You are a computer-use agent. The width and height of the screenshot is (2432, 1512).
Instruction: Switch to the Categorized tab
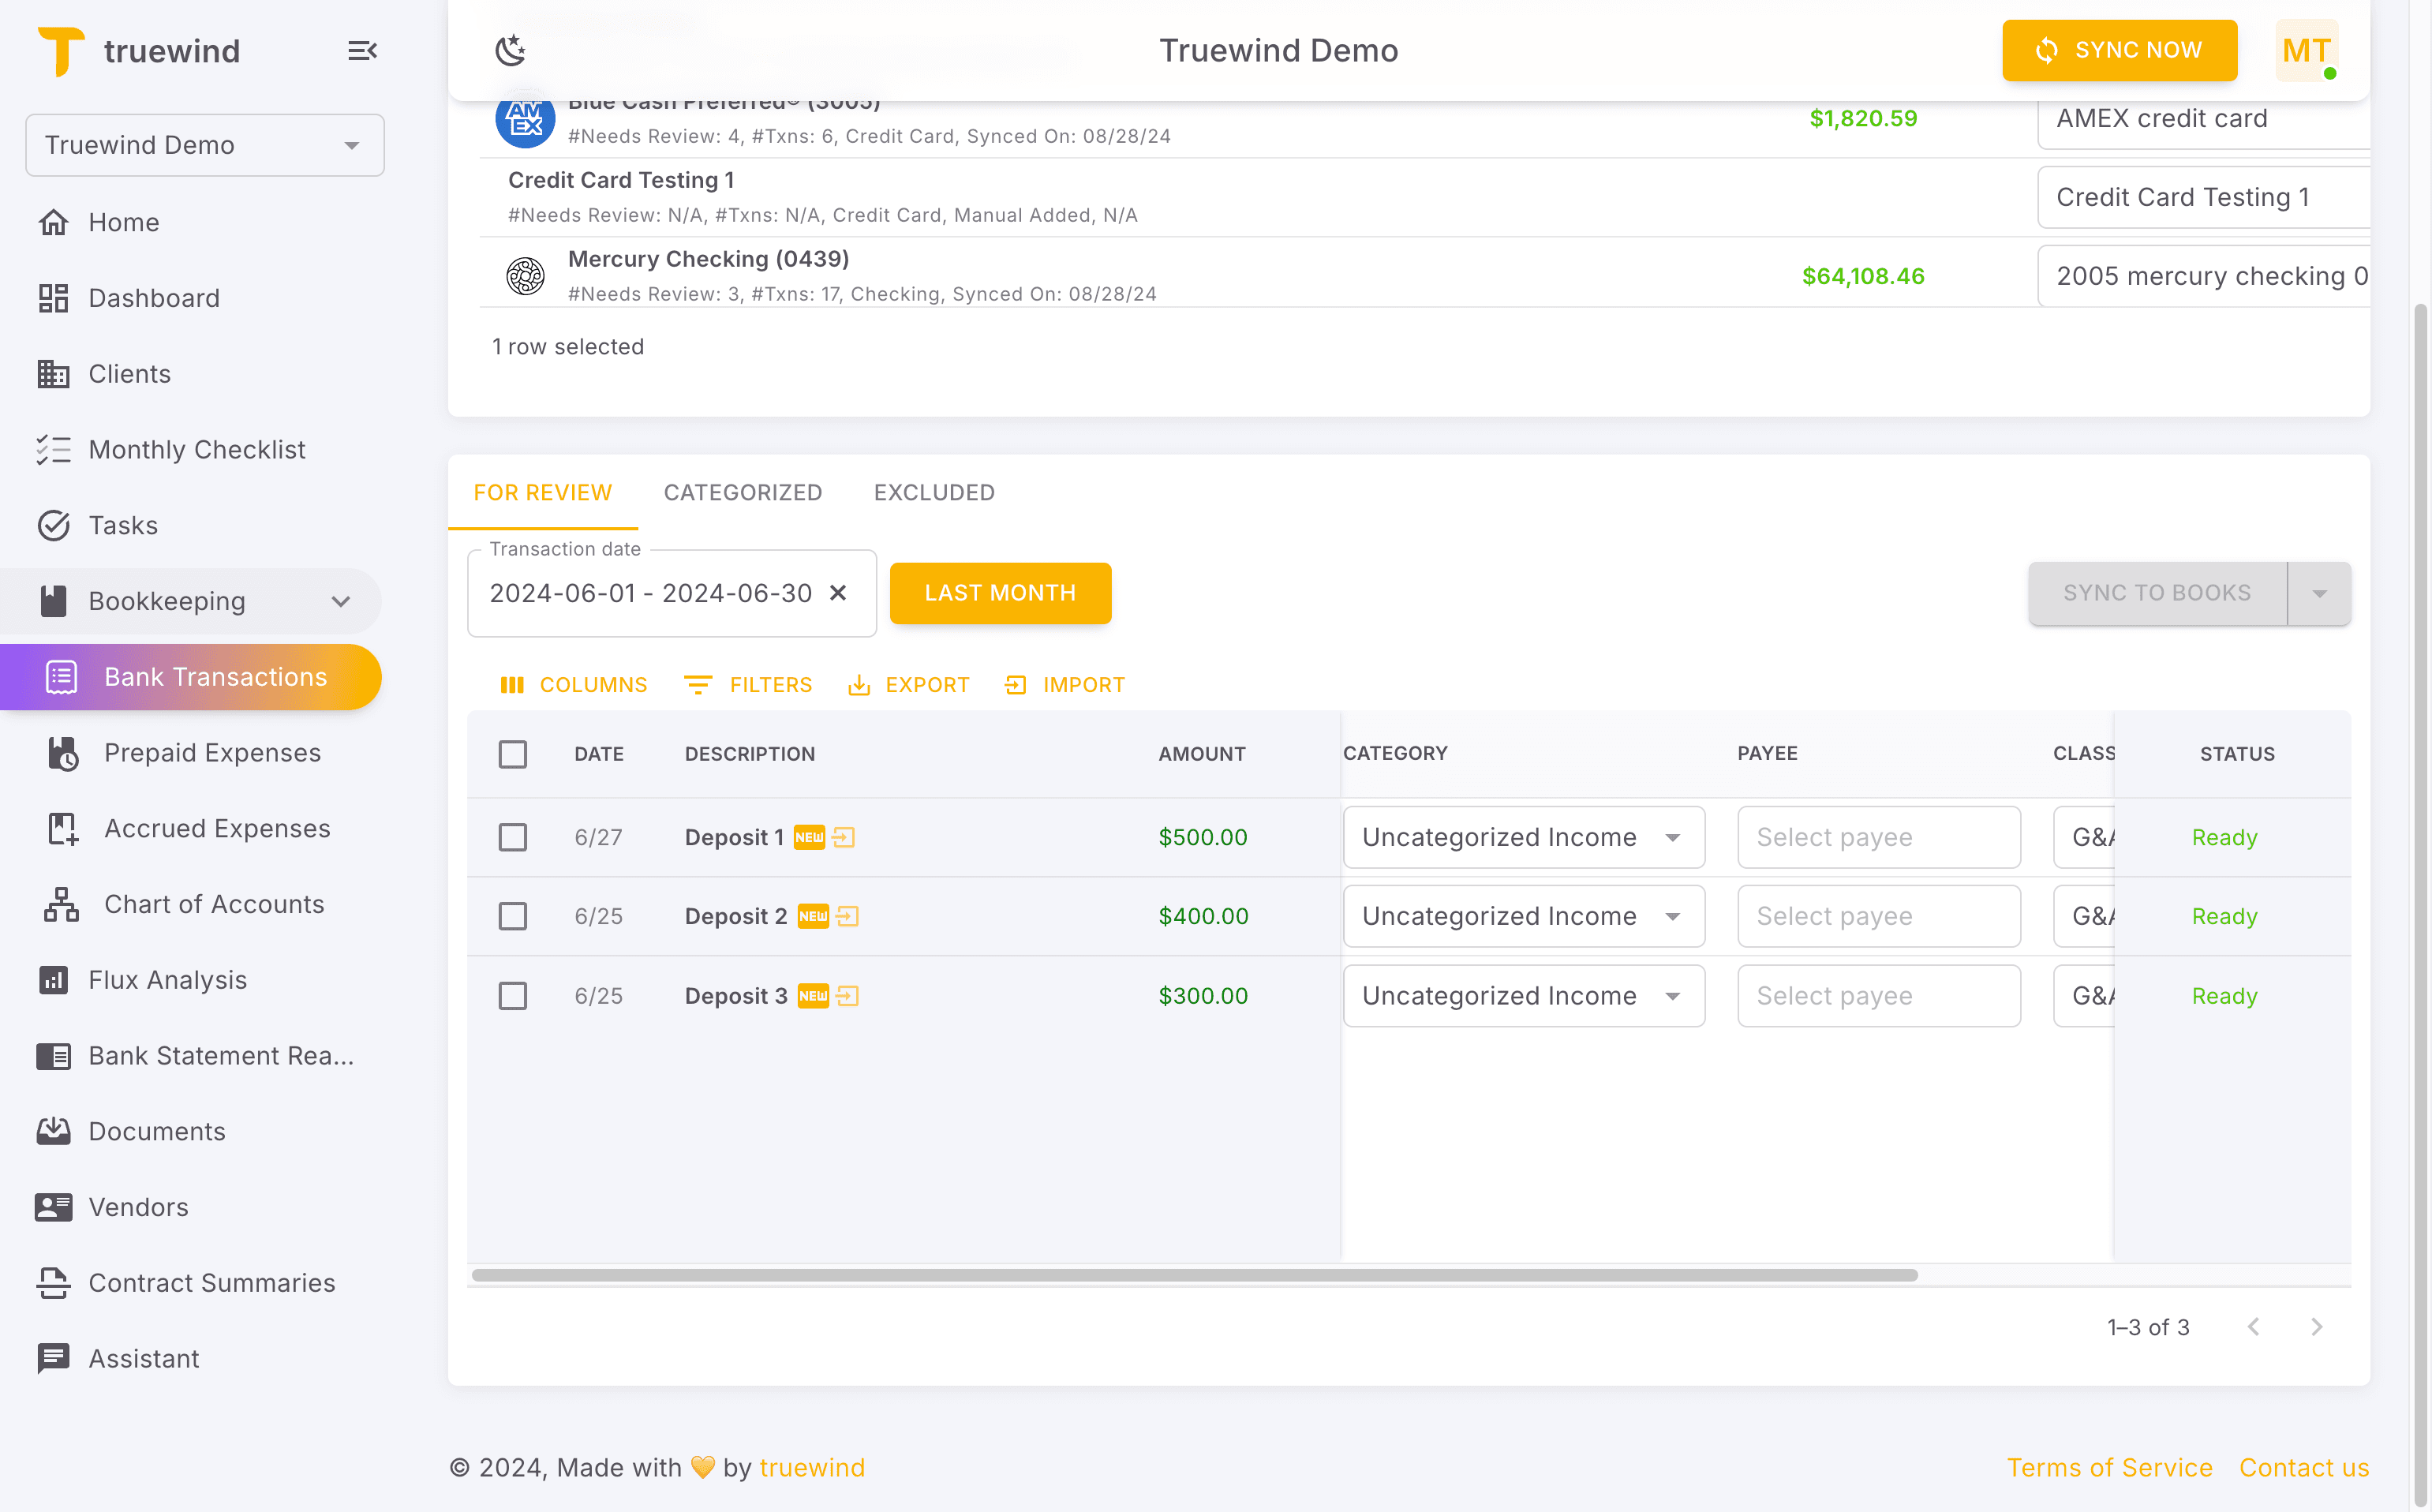point(743,492)
